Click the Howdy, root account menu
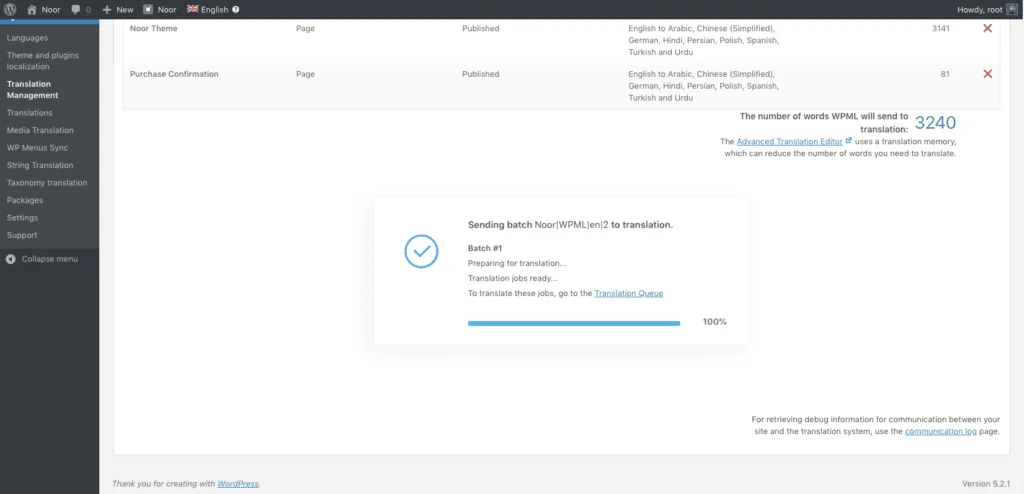The width and height of the screenshot is (1024, 494). tap(987, 9)
